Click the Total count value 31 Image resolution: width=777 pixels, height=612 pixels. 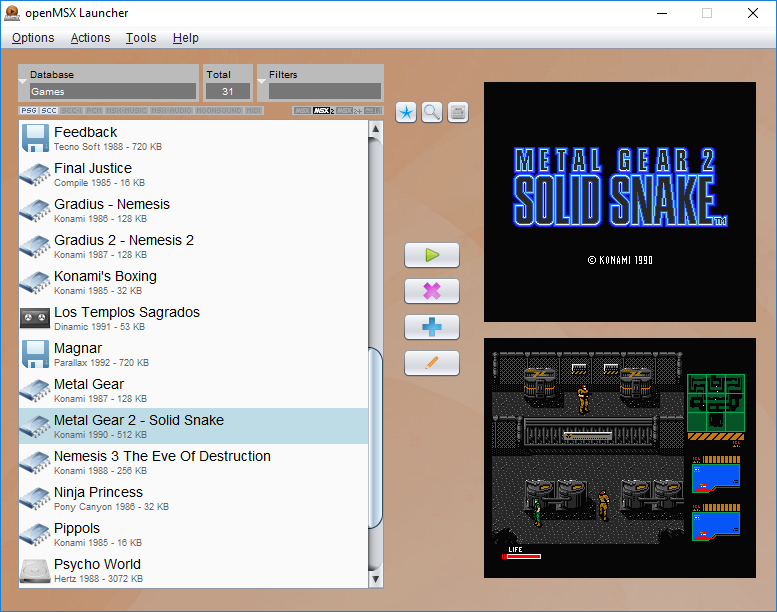(227, 91)
